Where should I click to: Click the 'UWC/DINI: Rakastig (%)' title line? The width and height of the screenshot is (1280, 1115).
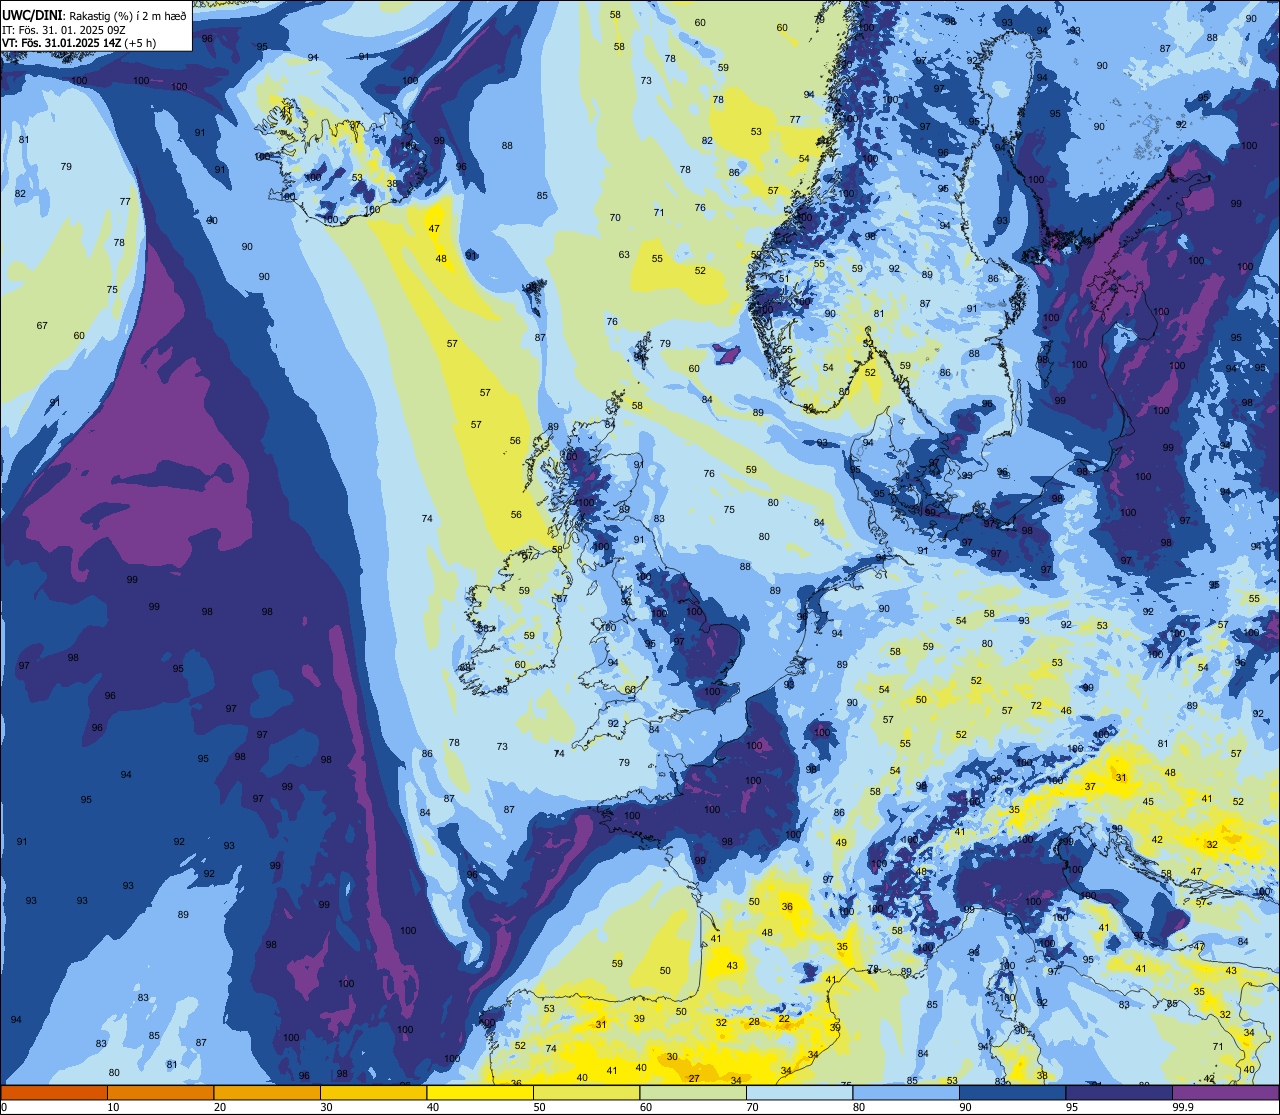pos(94,15)
